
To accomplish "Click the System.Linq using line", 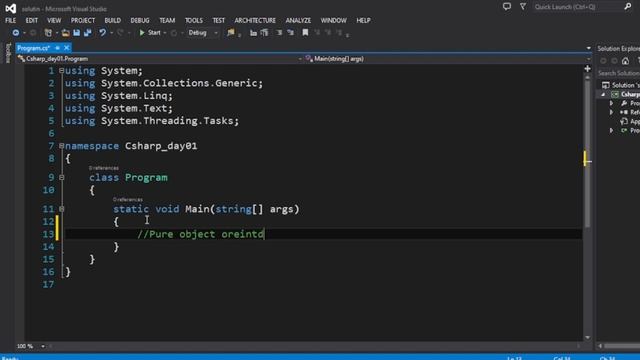I will click(x=119, y=96).
